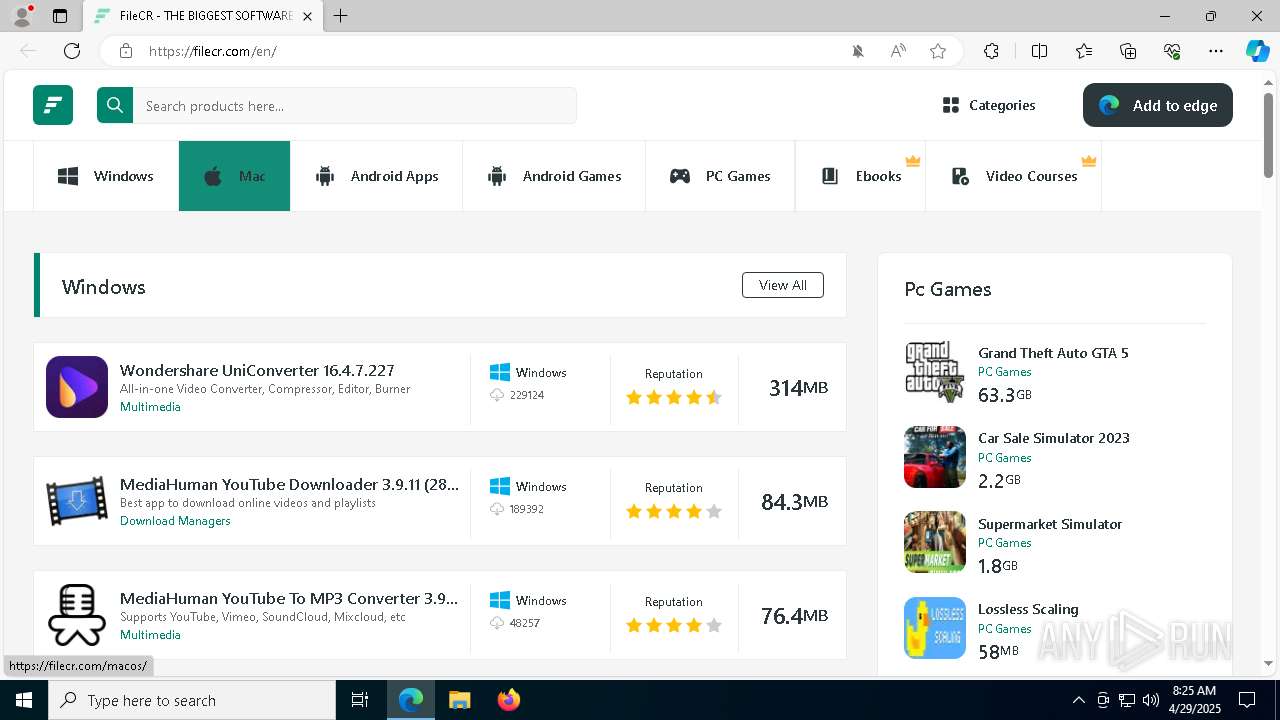
Task: Open Browser essentials heart icon
Action: click(x=1172, y=51)
